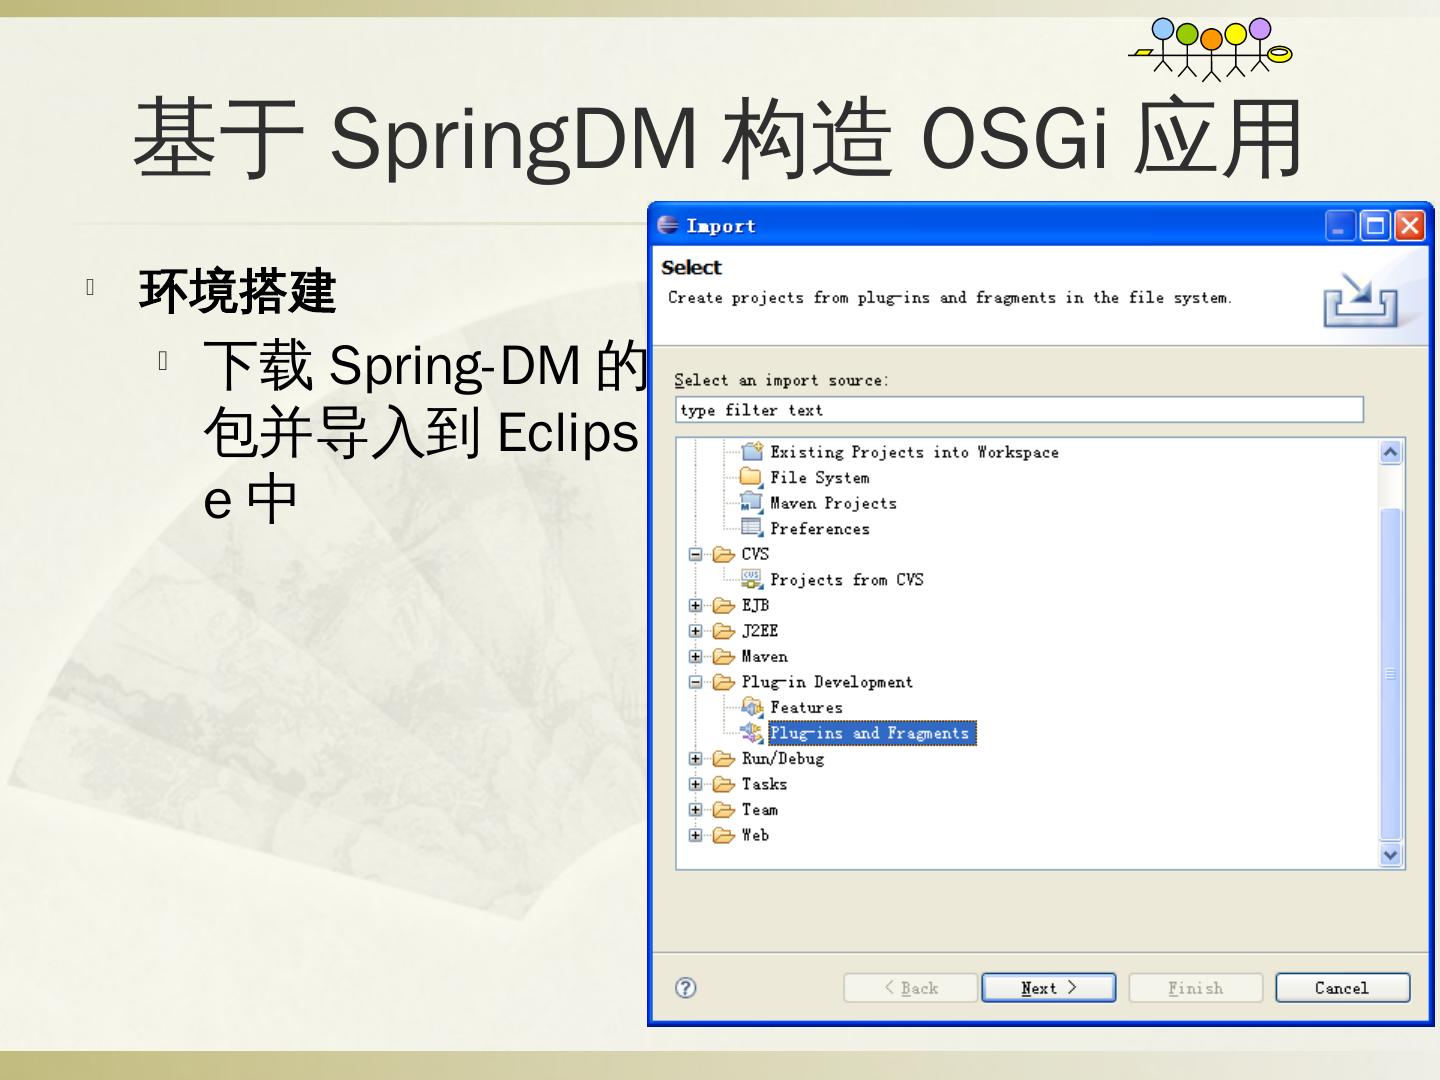Click the slide heading 环境搭建
The height and width of the screenshot is (1080, 1440).
(238, 291)
